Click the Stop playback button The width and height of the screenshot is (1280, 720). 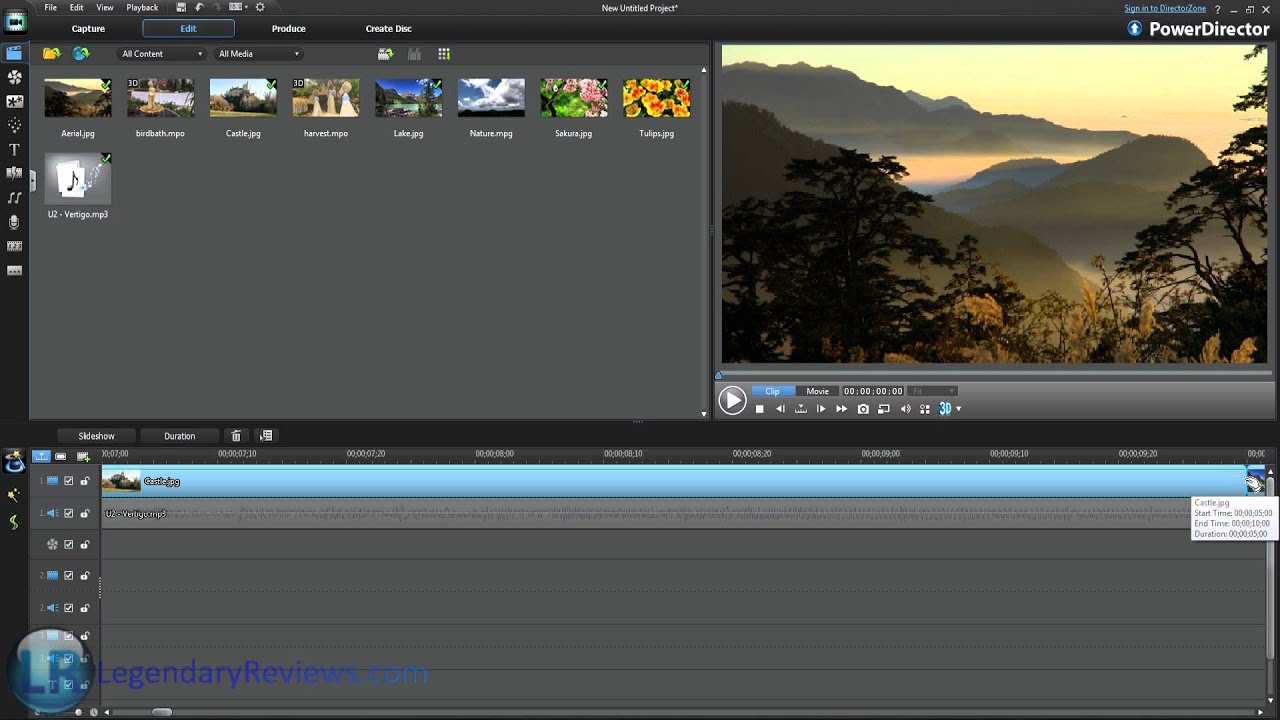click(760, 409)
